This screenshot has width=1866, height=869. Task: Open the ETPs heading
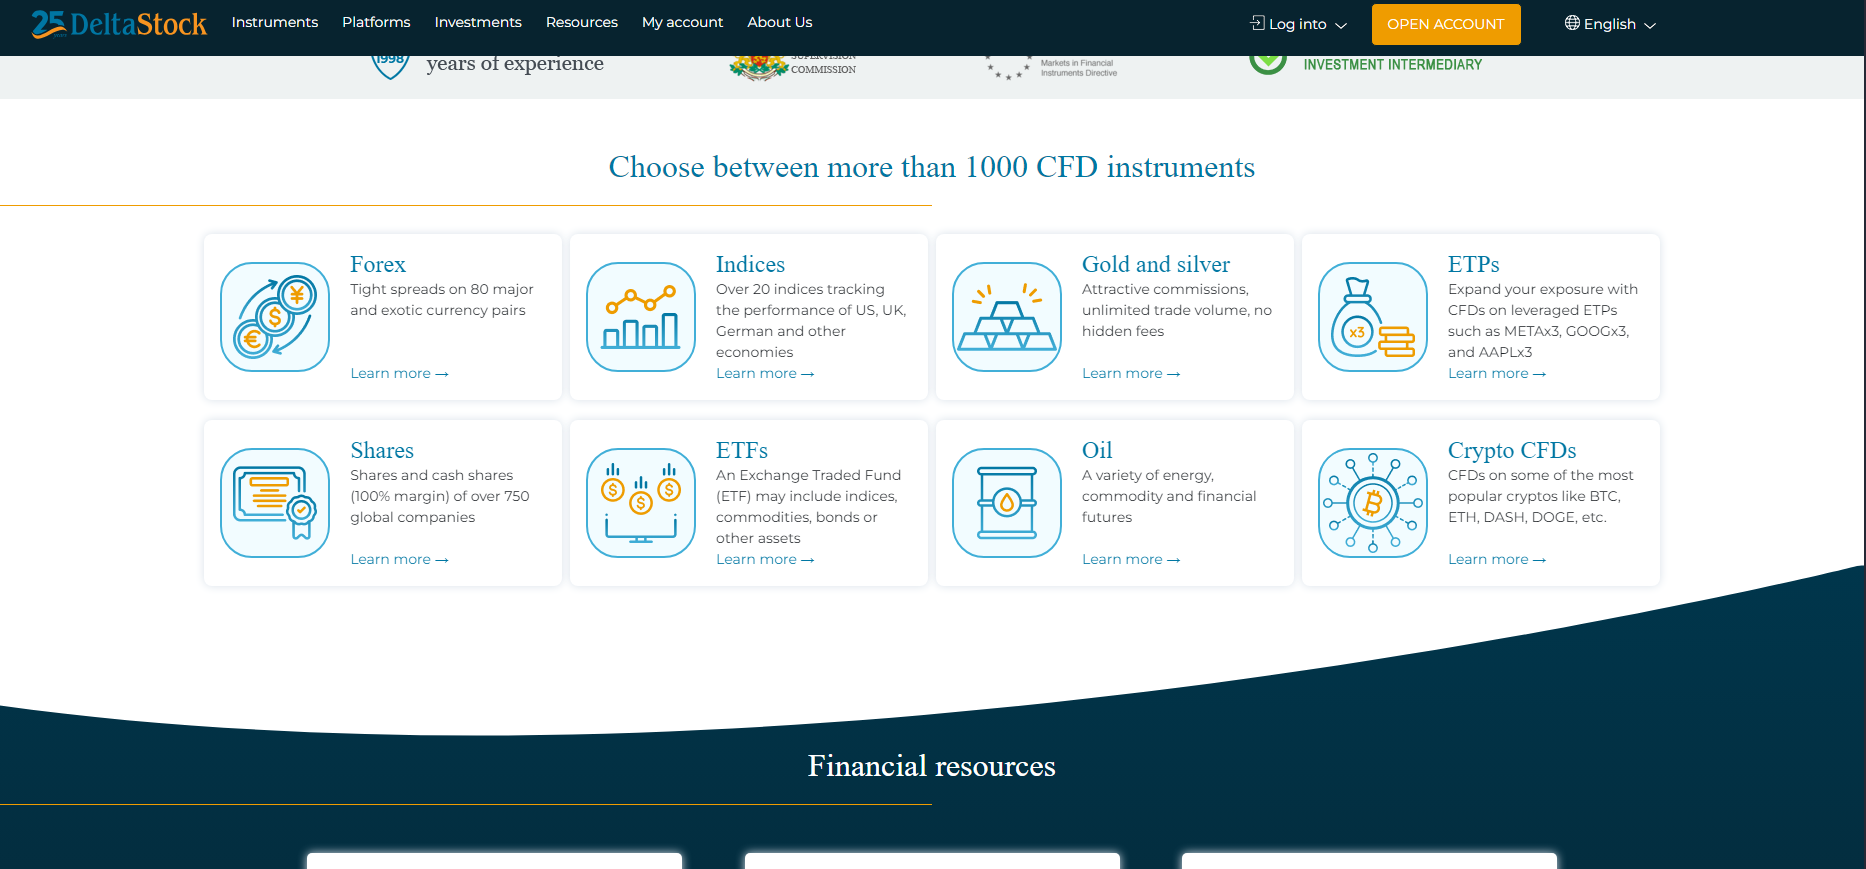point(1474,264)
